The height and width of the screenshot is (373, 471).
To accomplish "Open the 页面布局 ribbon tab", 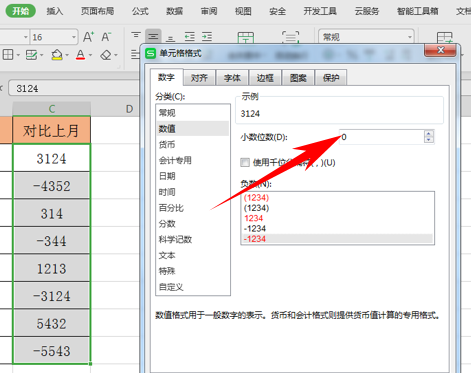I will pyautogui.click(x=97, y=11).
